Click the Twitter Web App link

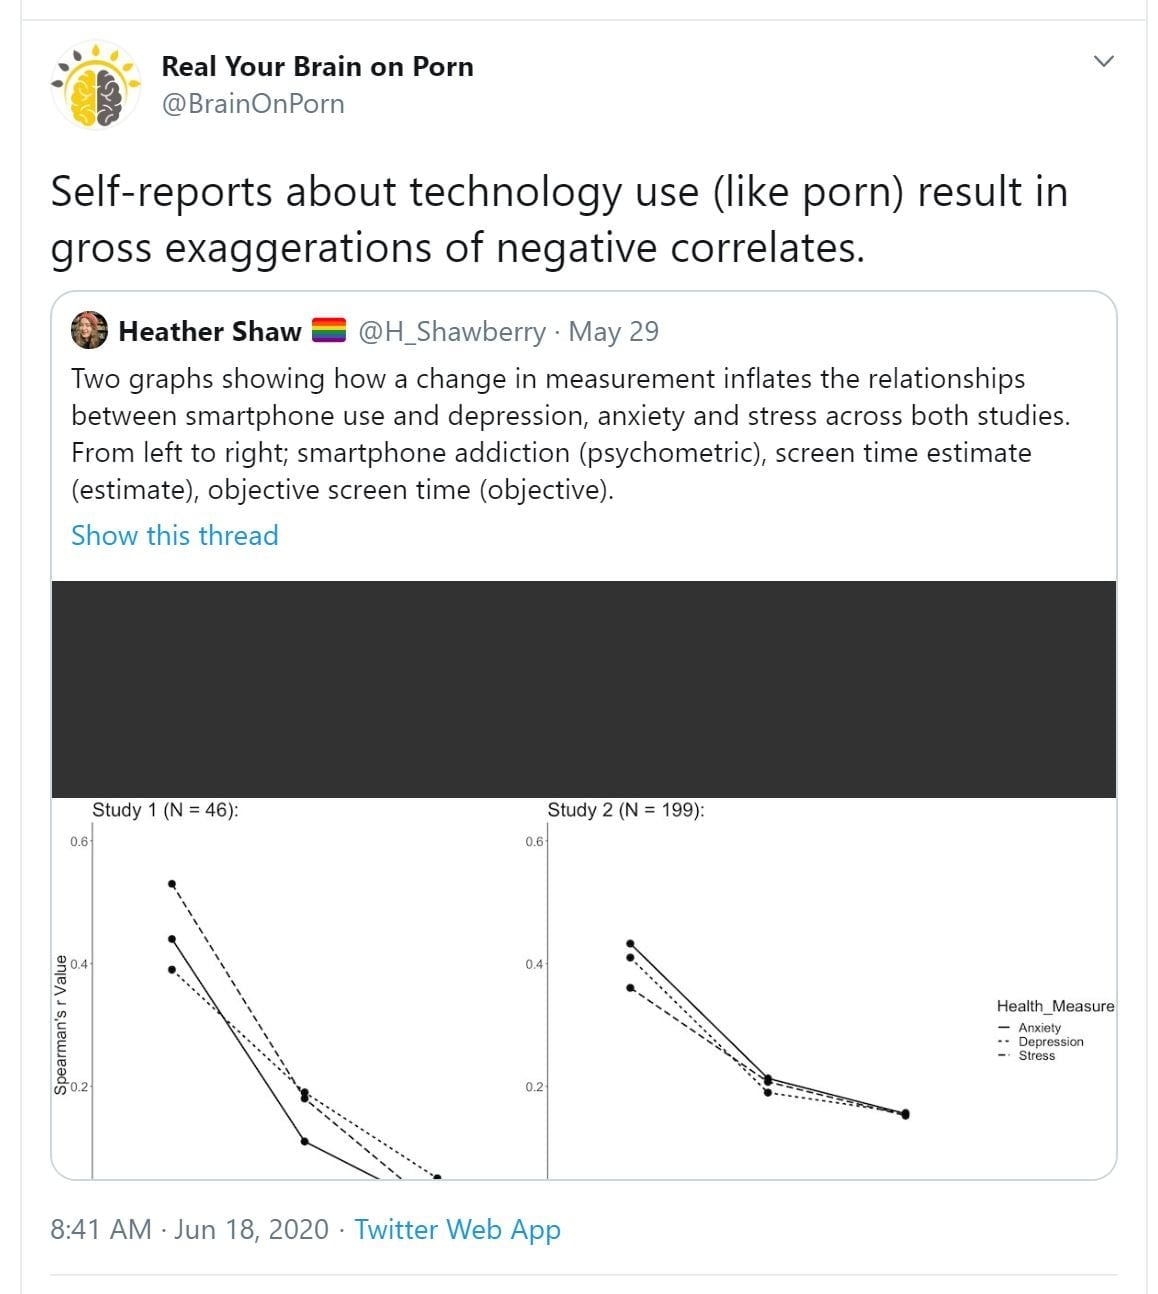pyautogui.click(x=457, y=1230)
